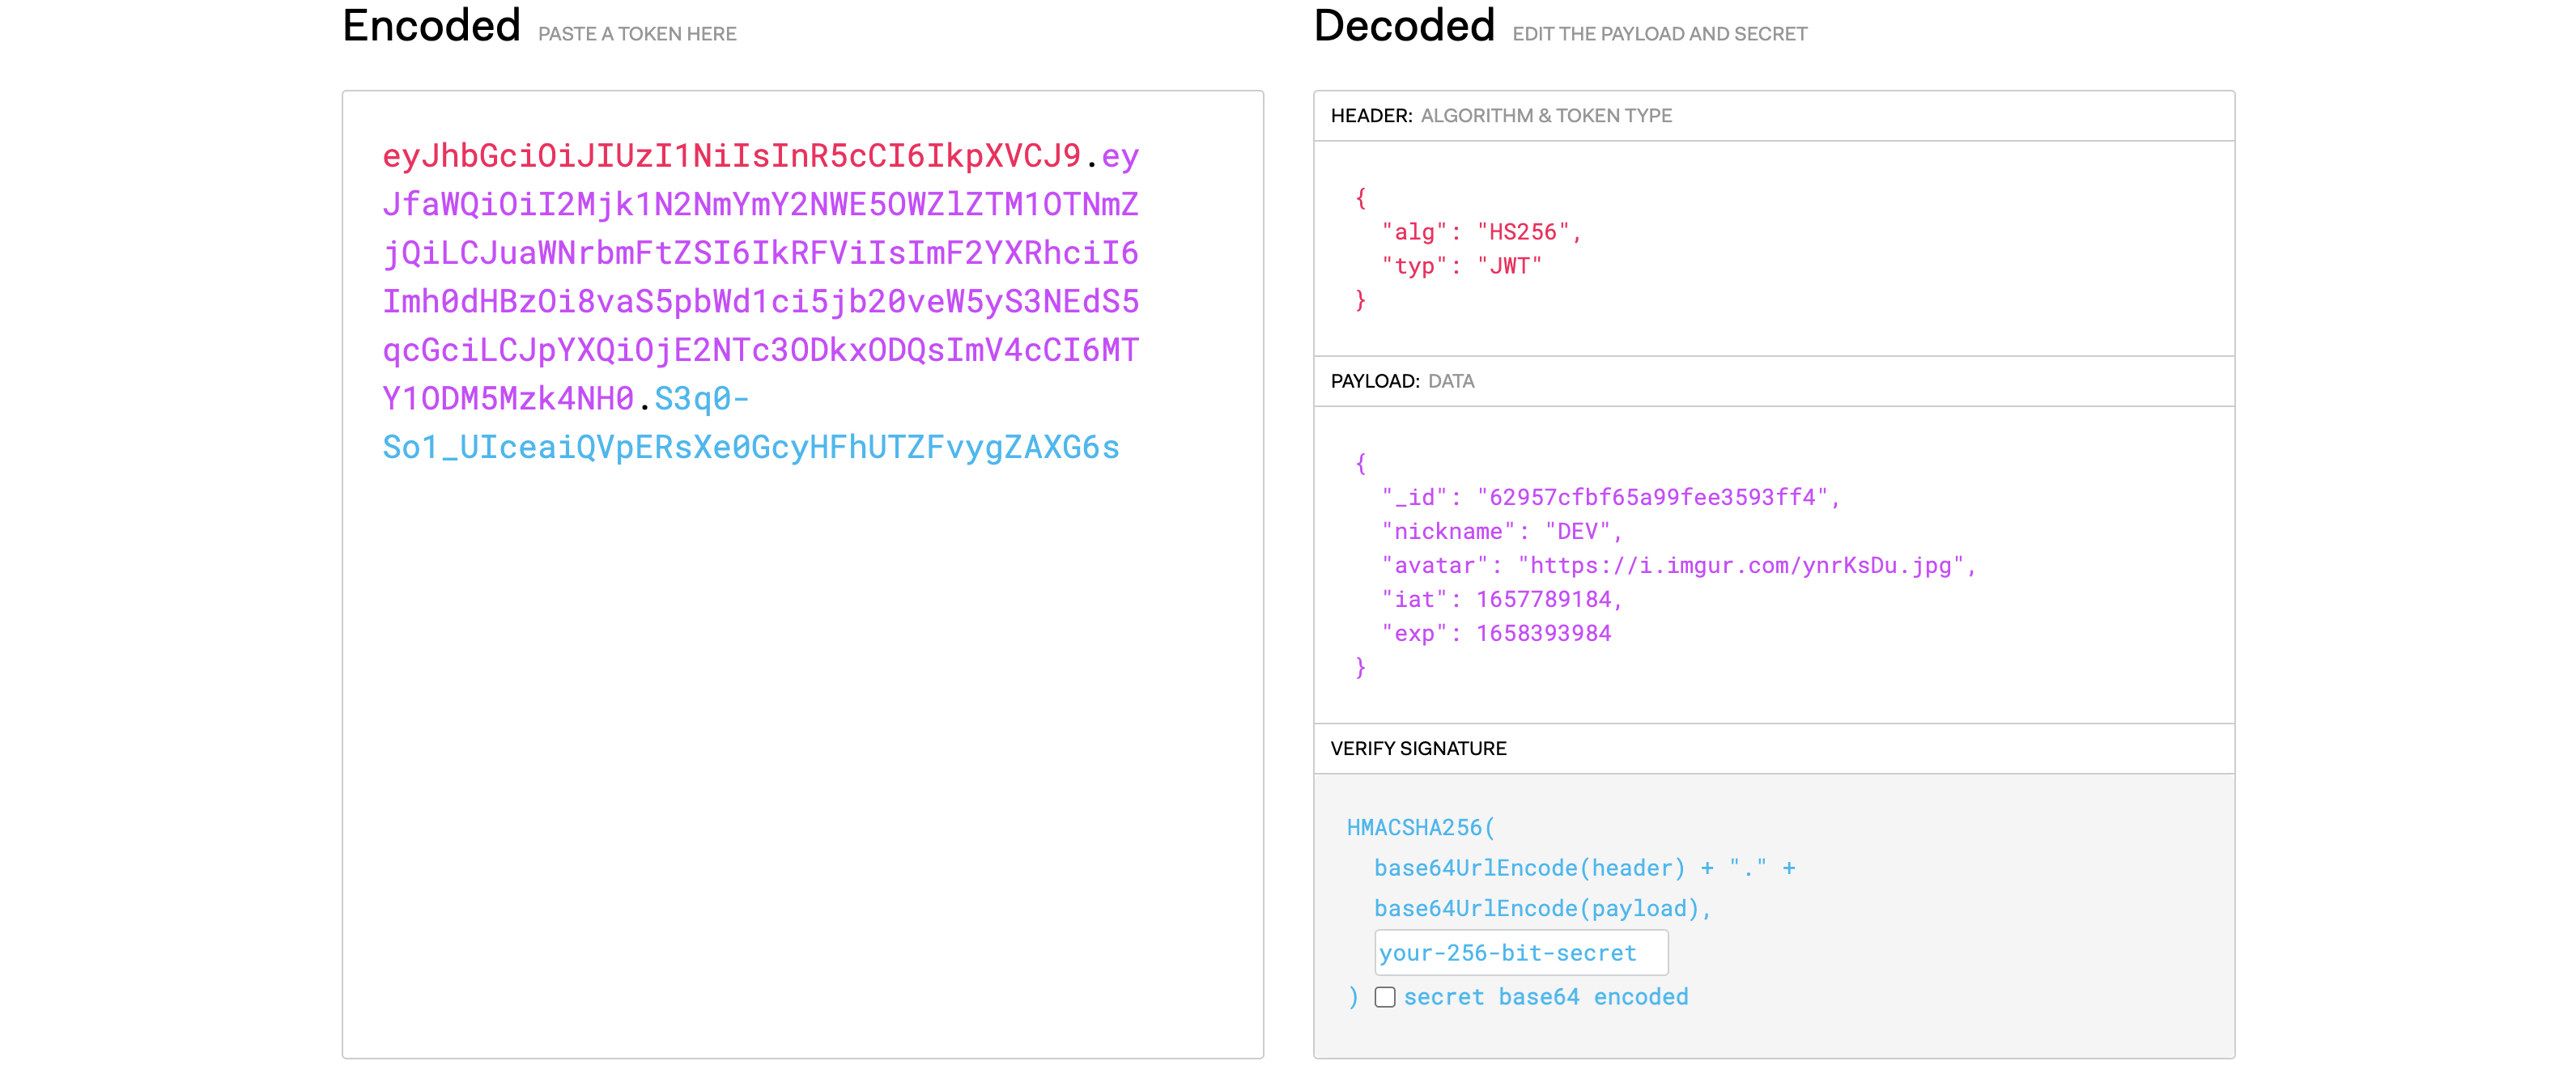Click the VERIFY SIGNATURE section label
Viewport: 2576px width, 1078px height.
[1418, 748]
